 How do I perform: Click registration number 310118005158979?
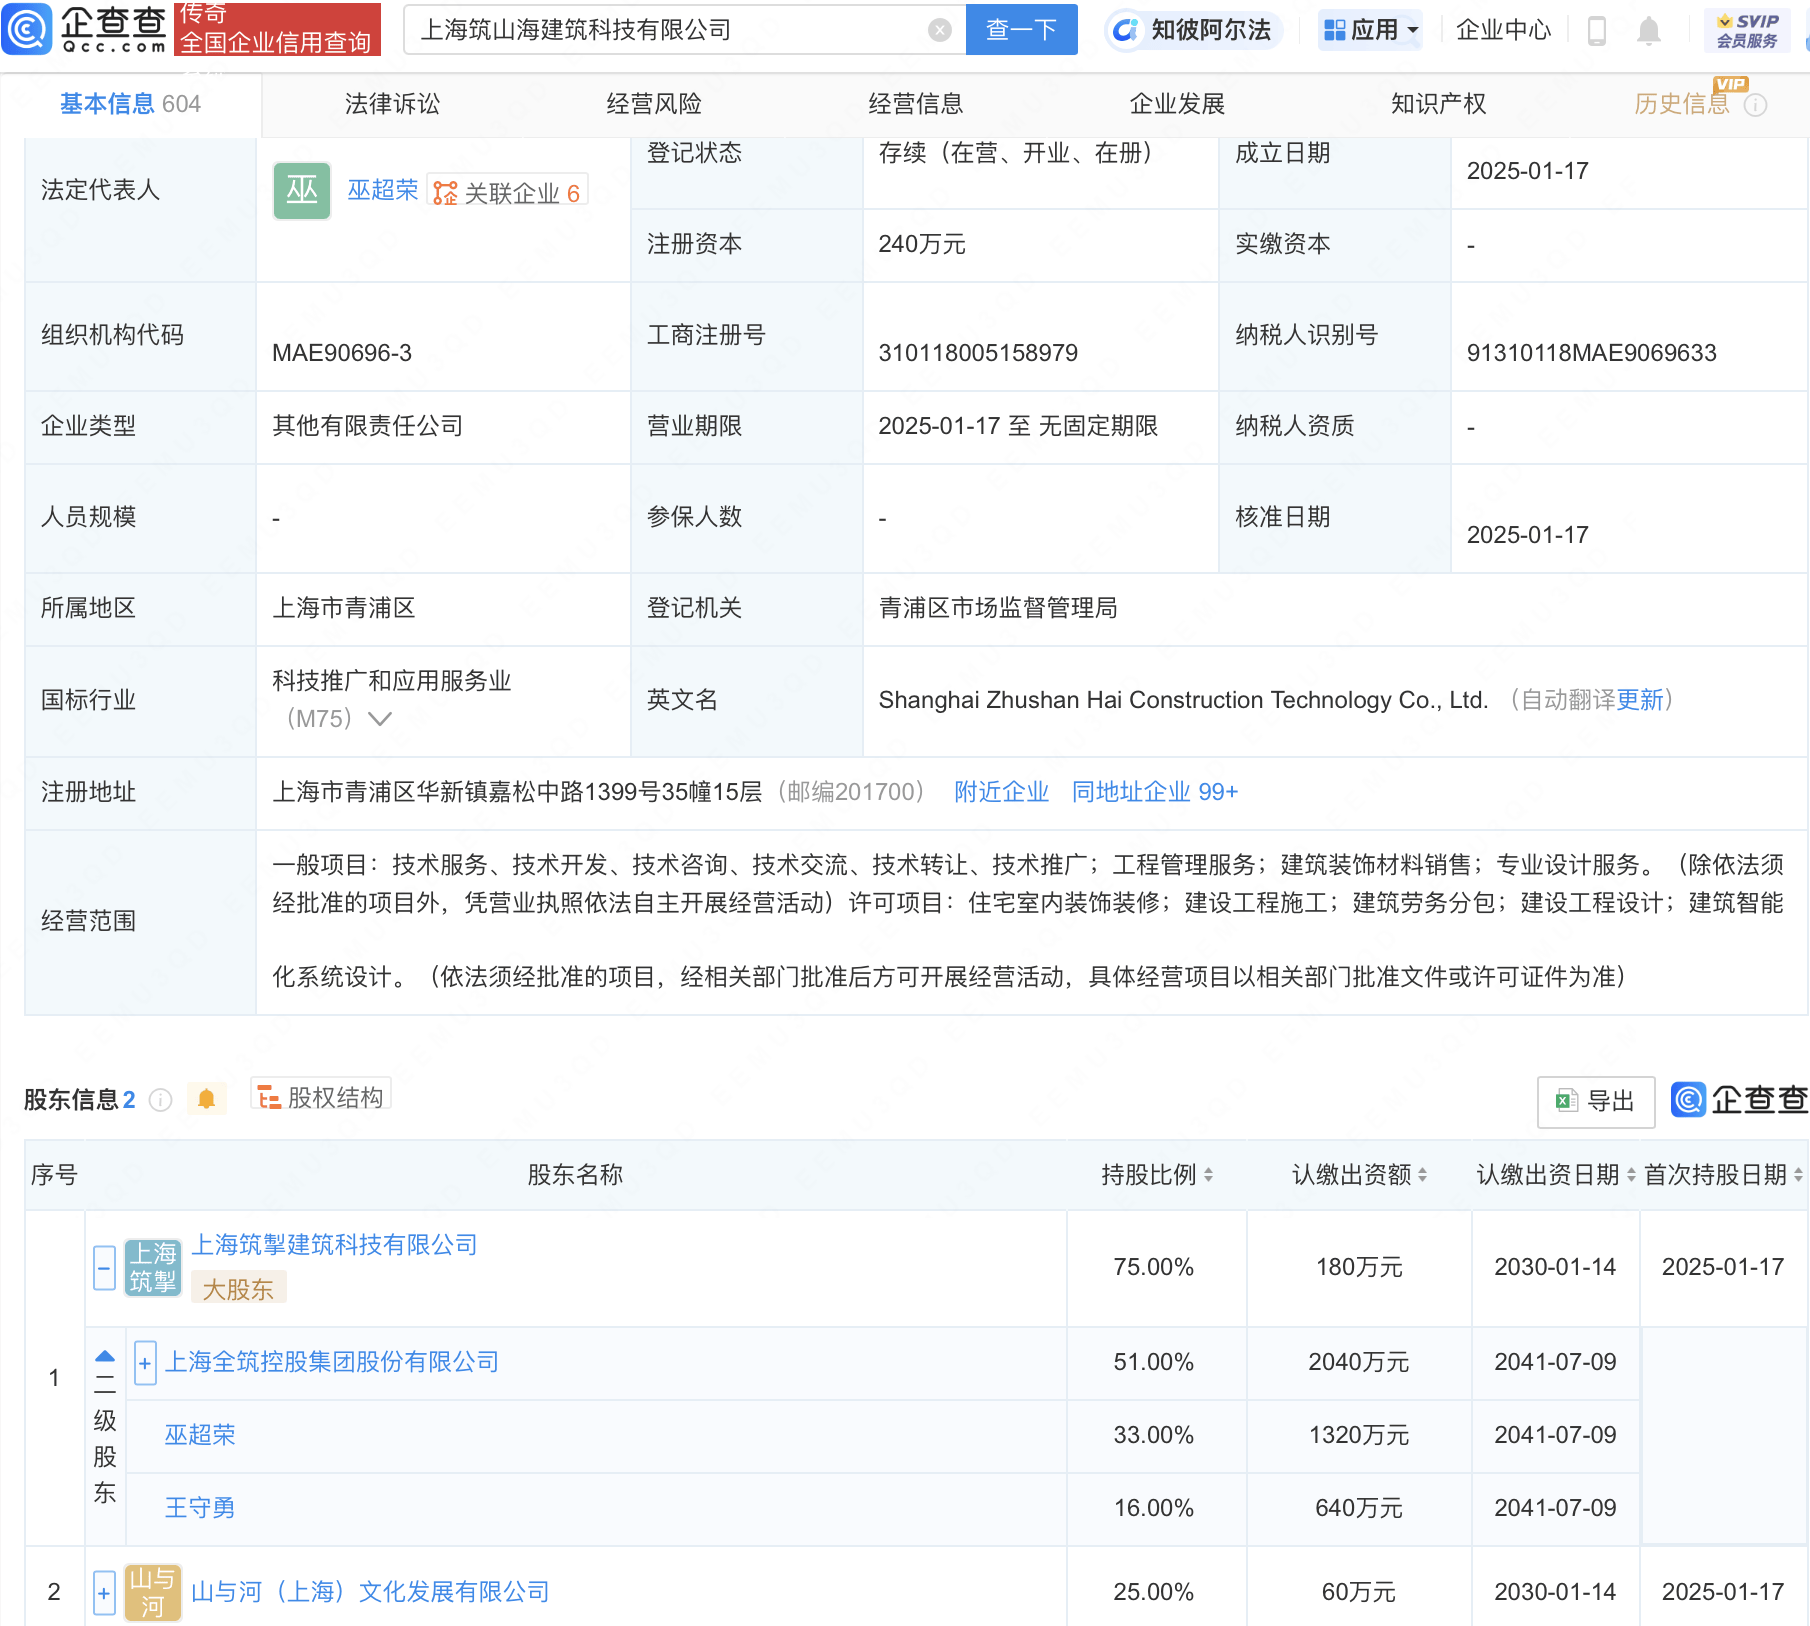(978, 353)
